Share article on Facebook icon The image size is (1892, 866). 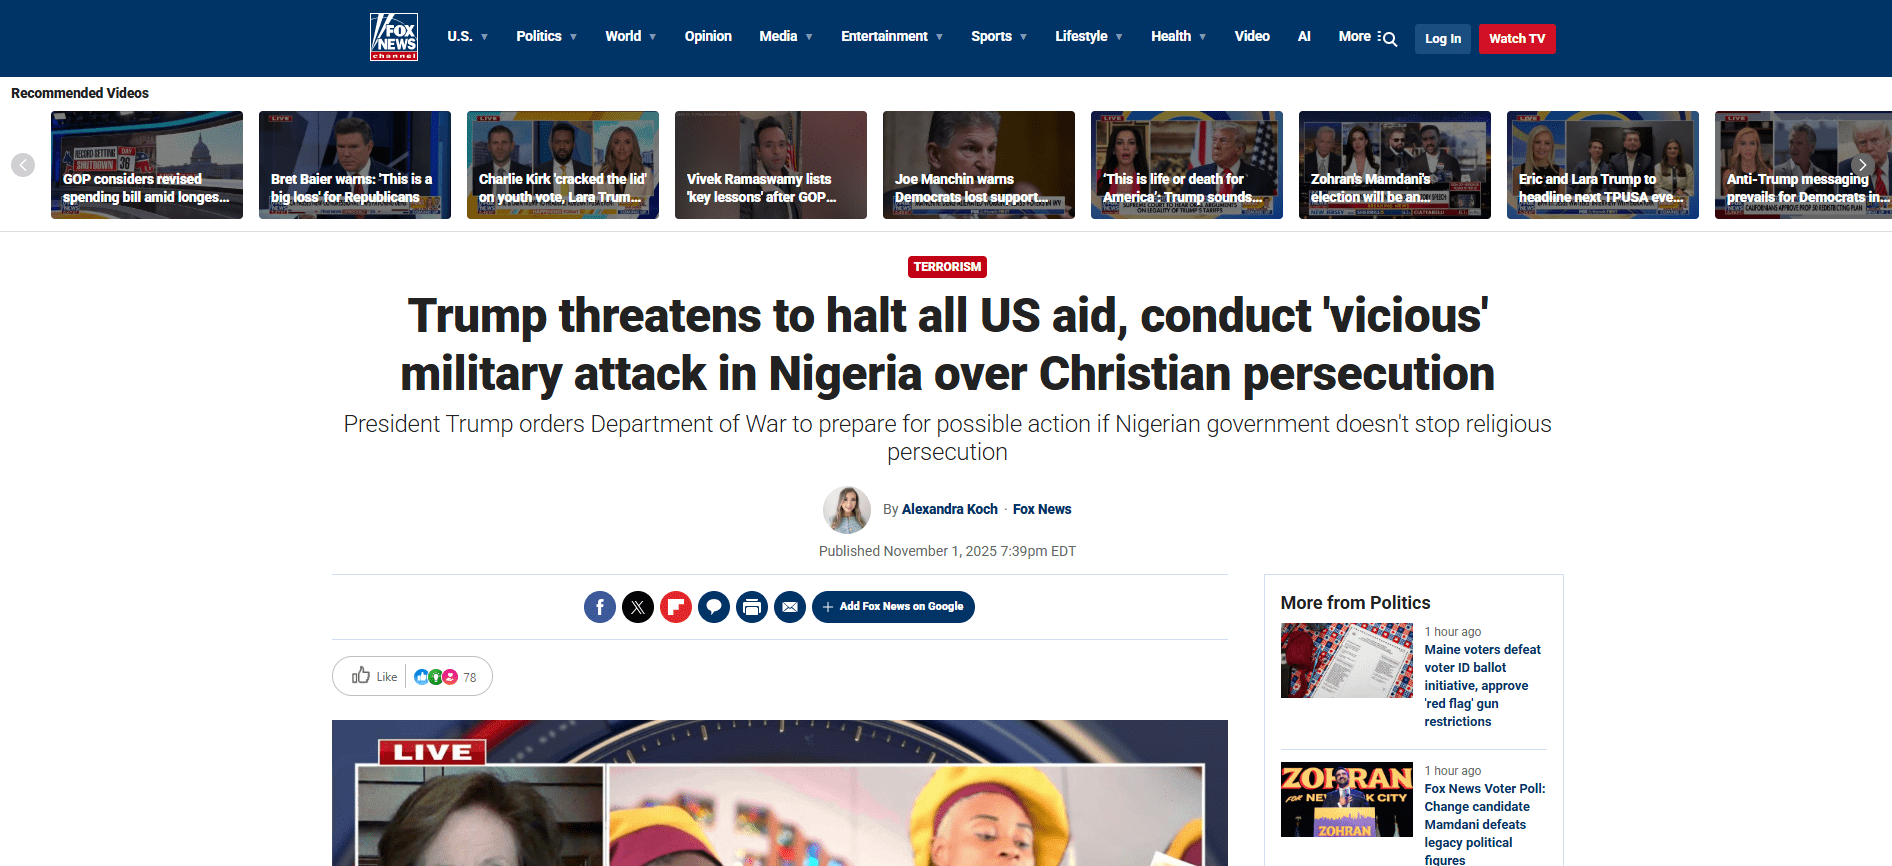[600, 607]
